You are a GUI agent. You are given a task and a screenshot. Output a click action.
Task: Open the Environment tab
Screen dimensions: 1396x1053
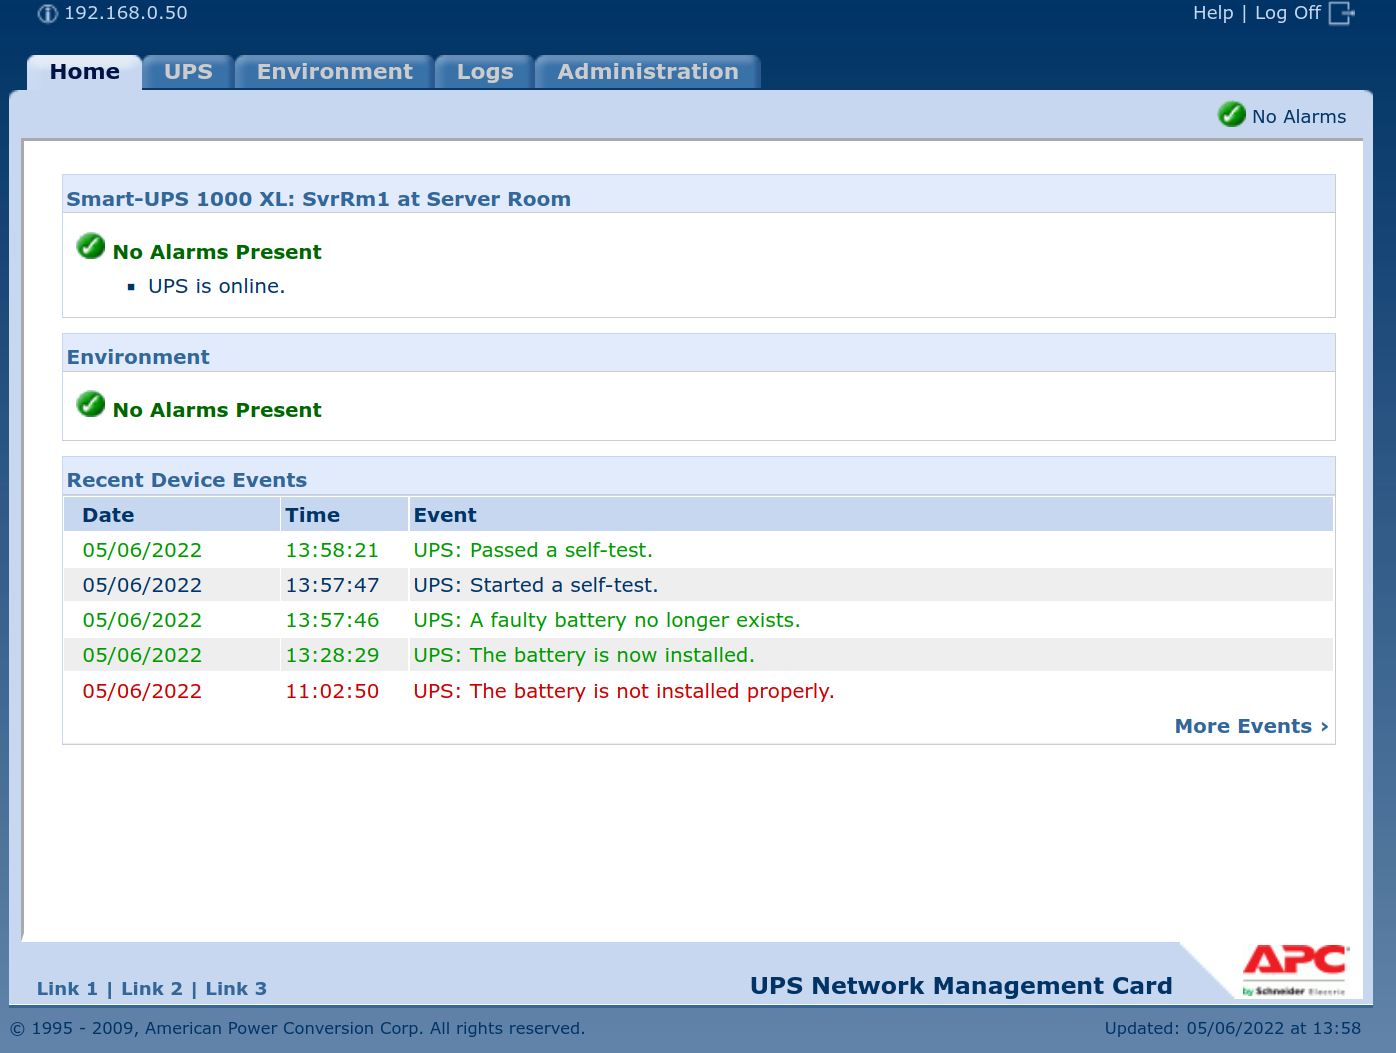pyautogui.click(x=334, y=72)
